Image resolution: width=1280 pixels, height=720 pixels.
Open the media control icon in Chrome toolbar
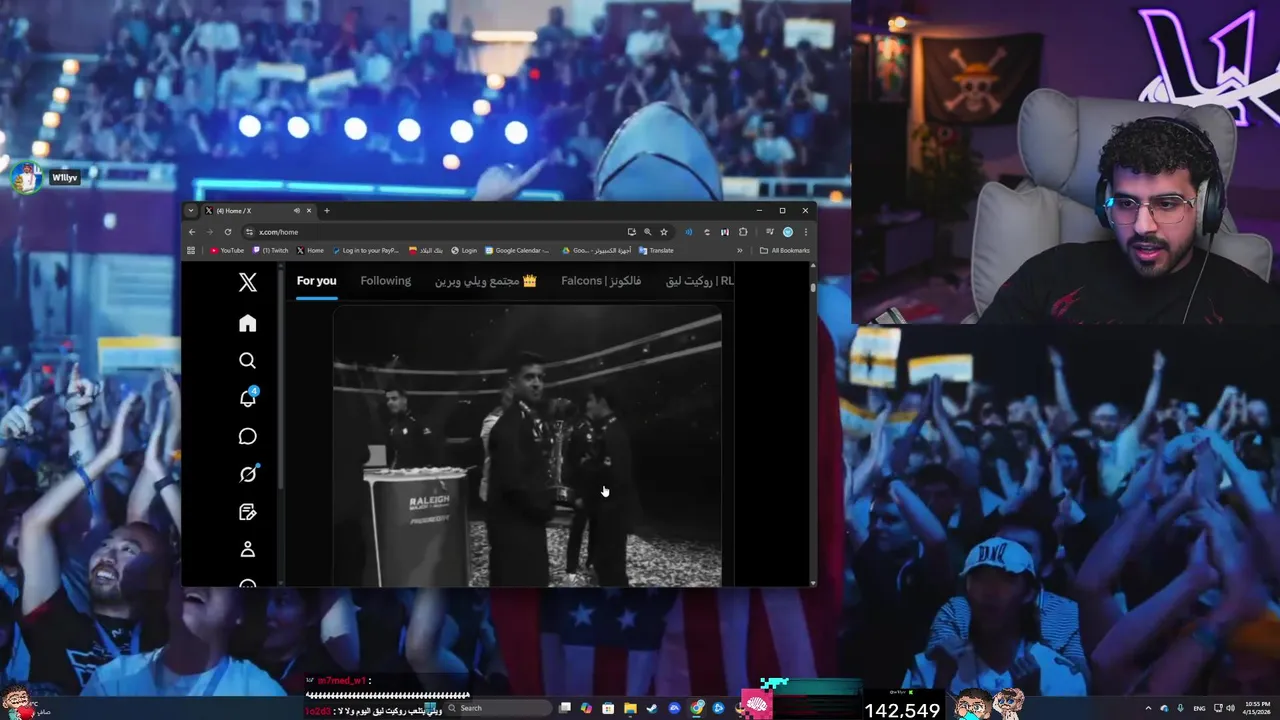point(769,232)
